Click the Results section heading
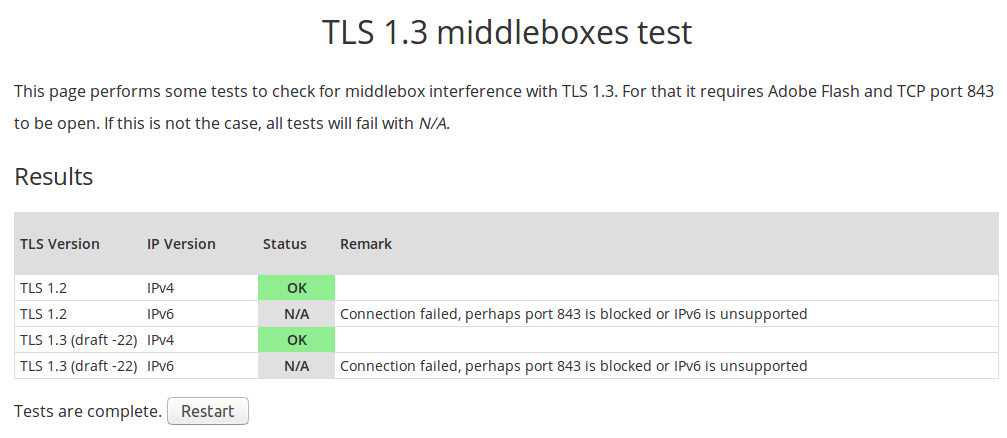Viewport: 1007px width, 438px height. (54, 177)
